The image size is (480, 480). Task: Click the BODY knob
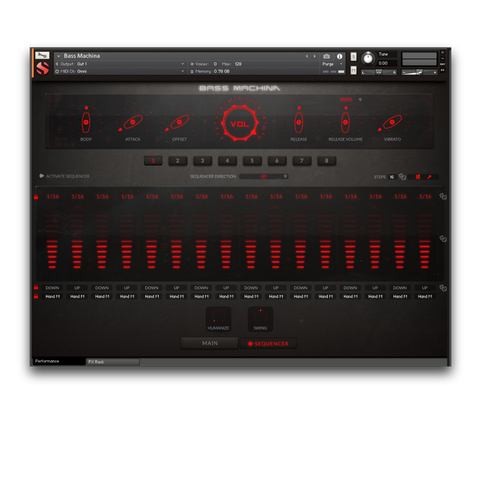[x=86, y=122]
